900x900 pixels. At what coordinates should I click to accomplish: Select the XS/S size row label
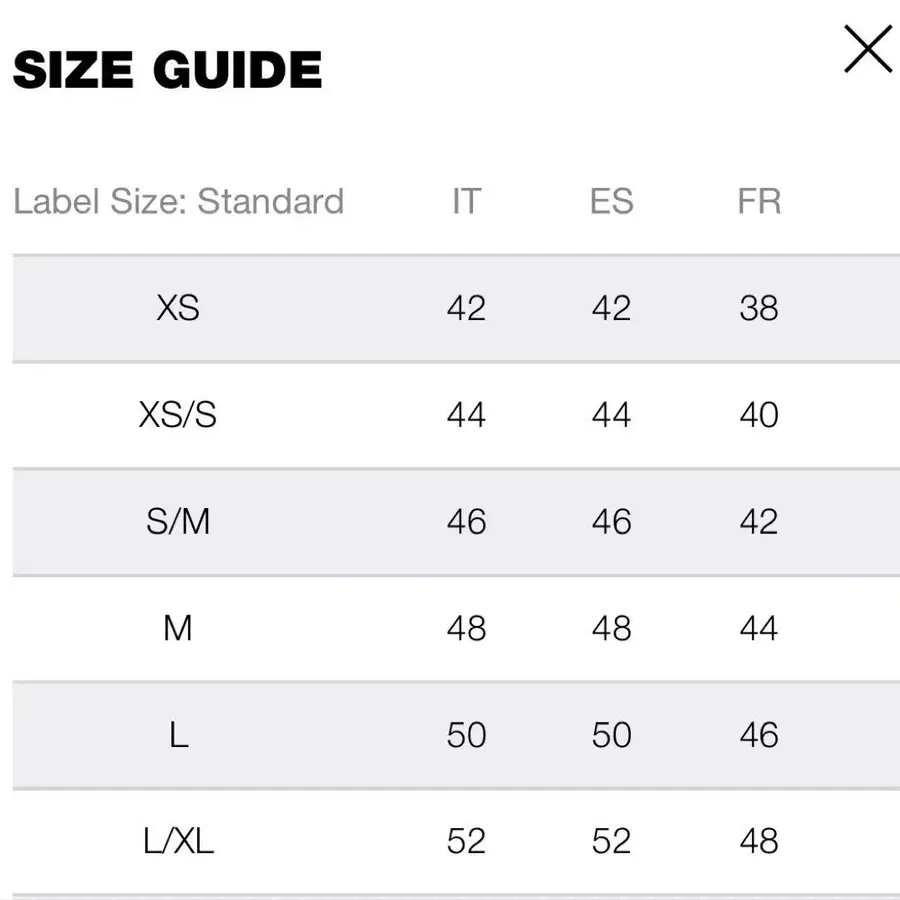pyautogui.click(x=178, y=414)
